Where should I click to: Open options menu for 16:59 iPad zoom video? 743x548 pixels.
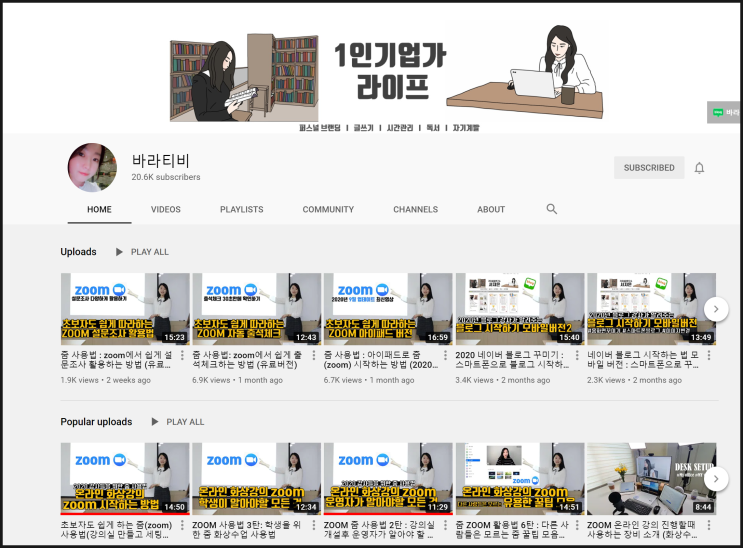[445, 355]
